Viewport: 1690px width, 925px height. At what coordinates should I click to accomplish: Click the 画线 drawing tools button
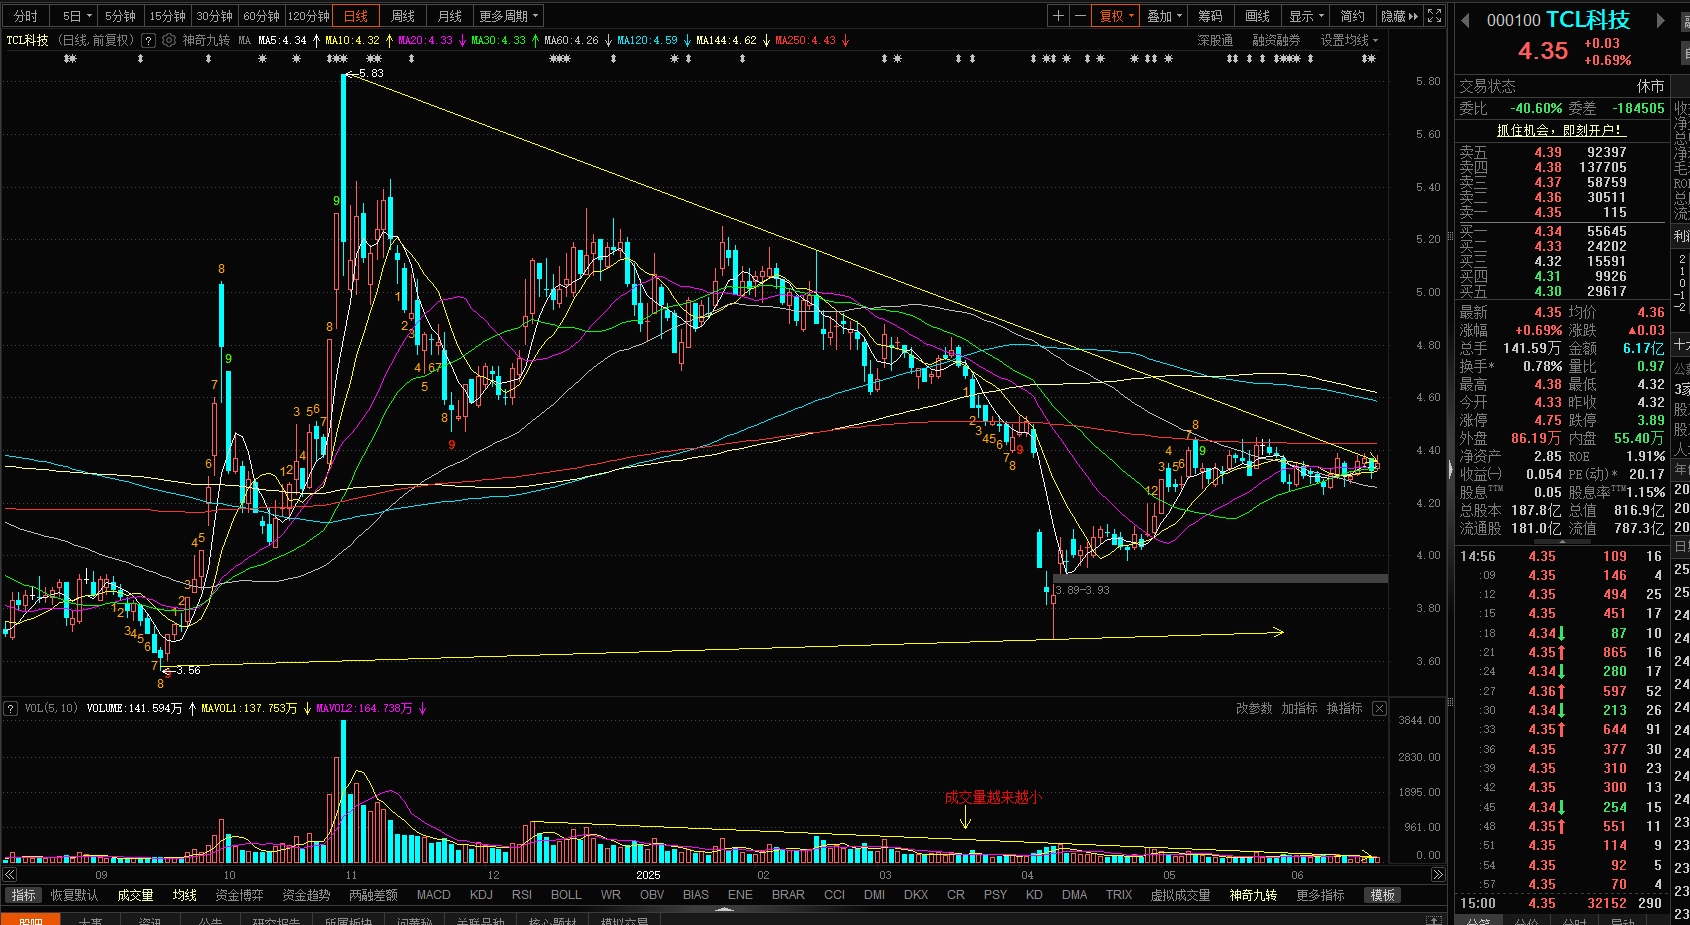1258,16
